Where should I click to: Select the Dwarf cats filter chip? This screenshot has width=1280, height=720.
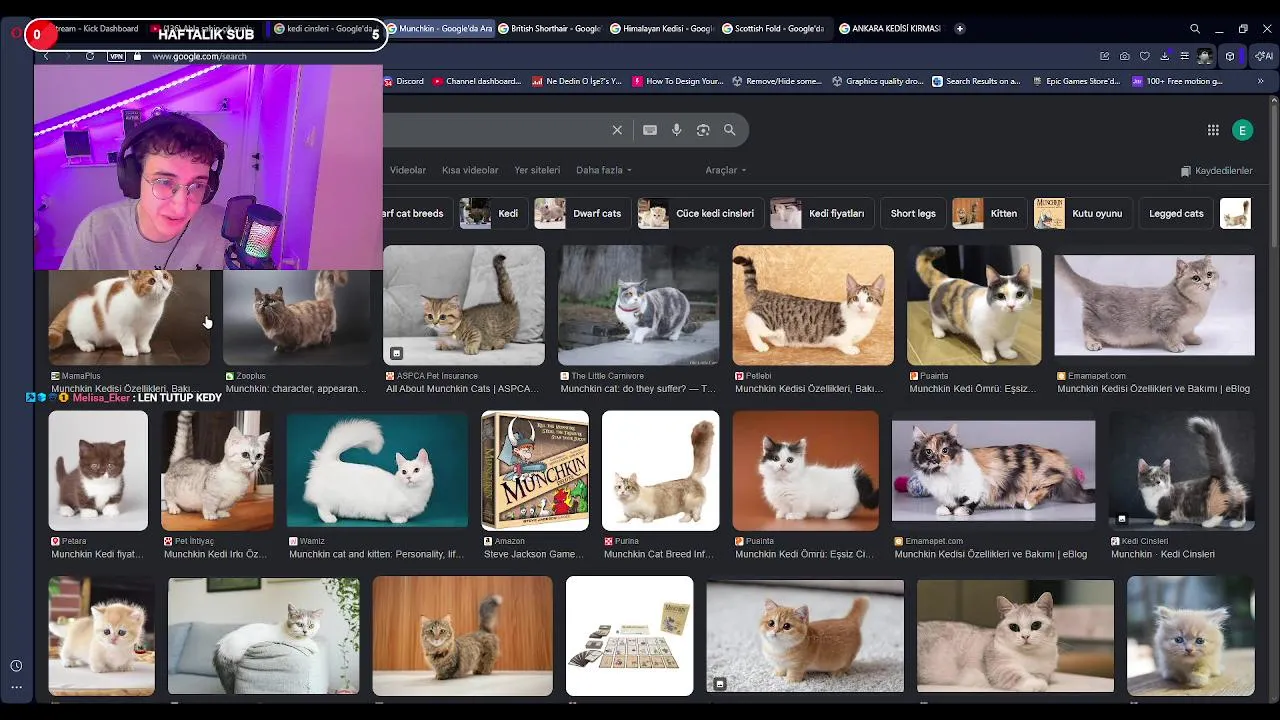(581, 213)
